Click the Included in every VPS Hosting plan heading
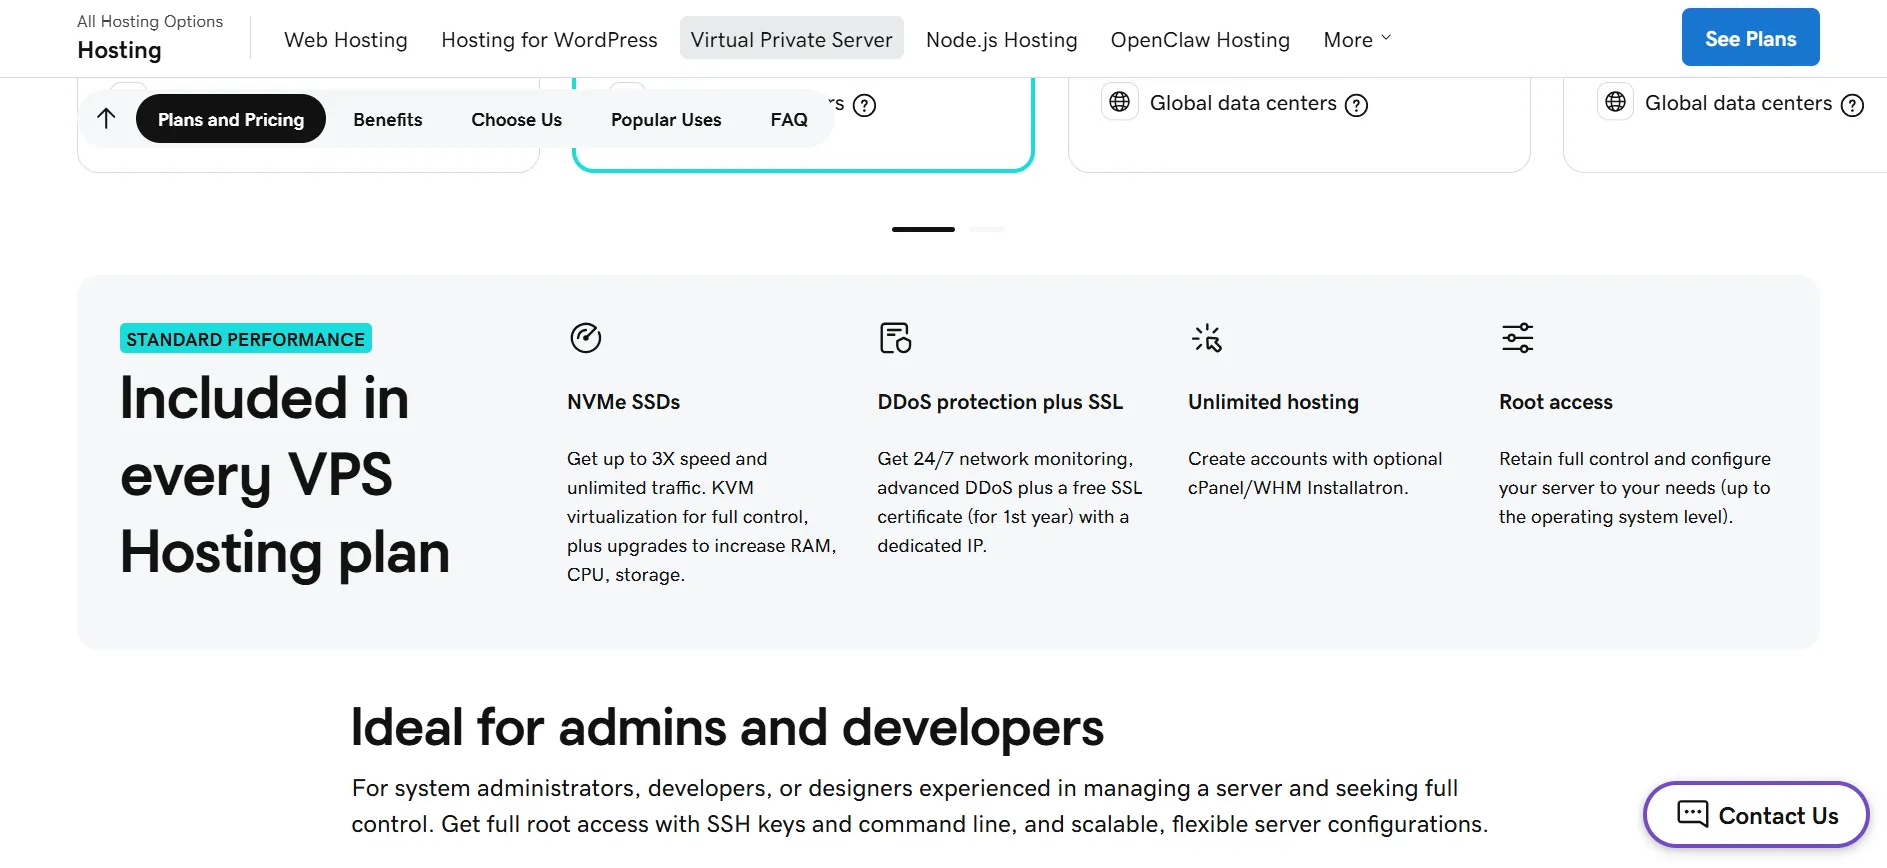Image resolution: width=1887 pixels, height=868 pixels. (x=285, y=475)
